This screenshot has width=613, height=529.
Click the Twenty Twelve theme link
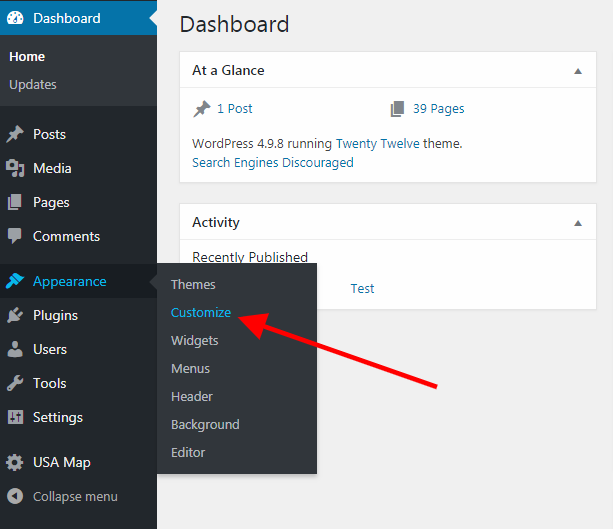(377, 143)
